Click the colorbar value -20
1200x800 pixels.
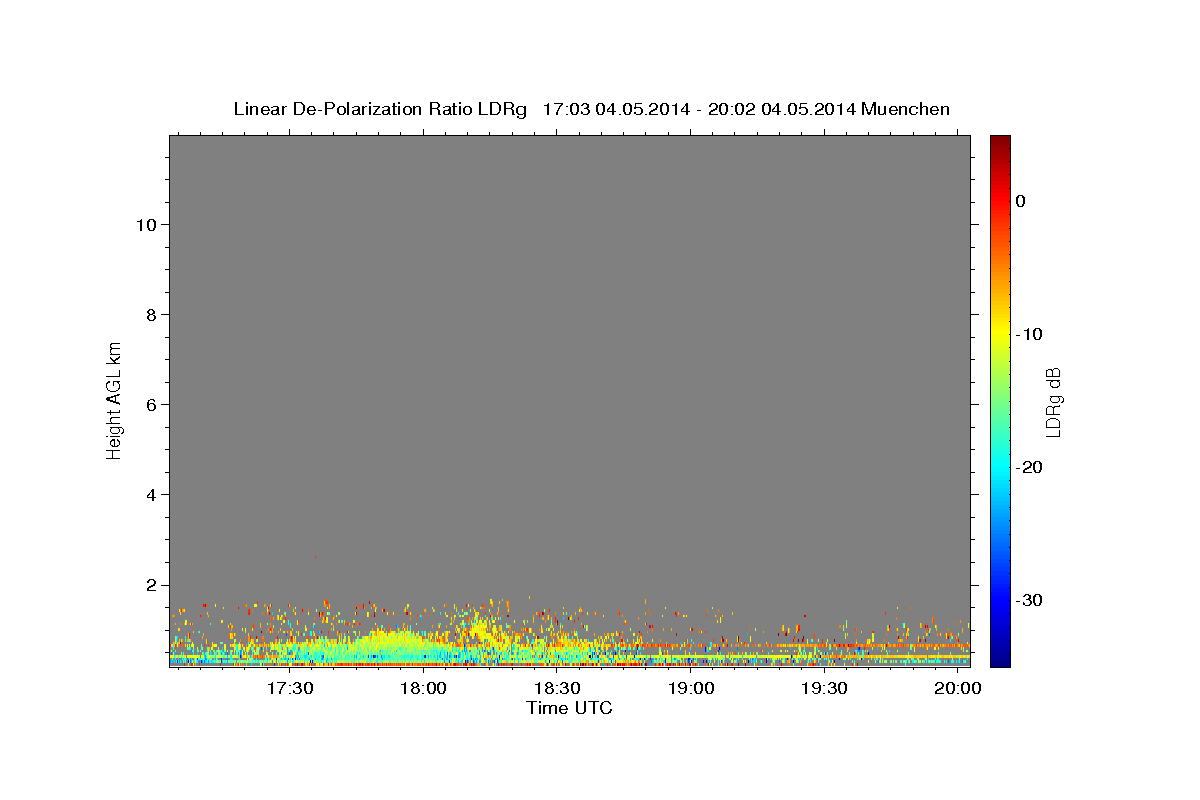[x=1030, y=467]
